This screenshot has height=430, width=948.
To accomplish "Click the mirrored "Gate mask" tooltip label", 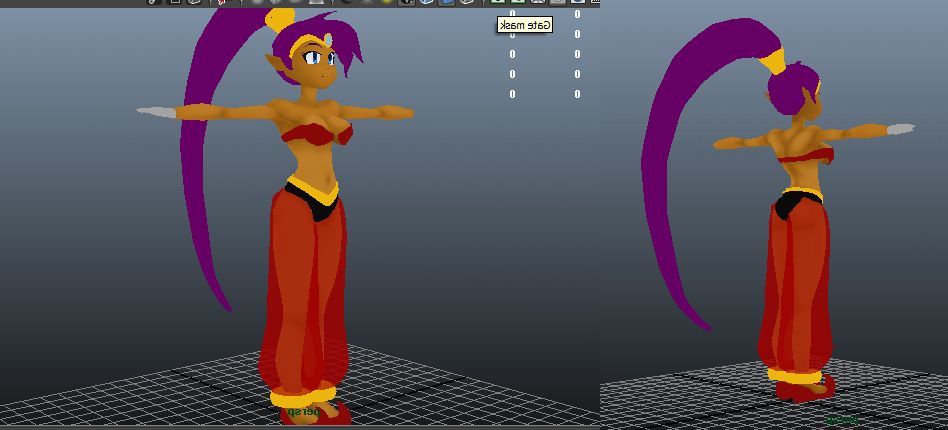I will point(525,25).
